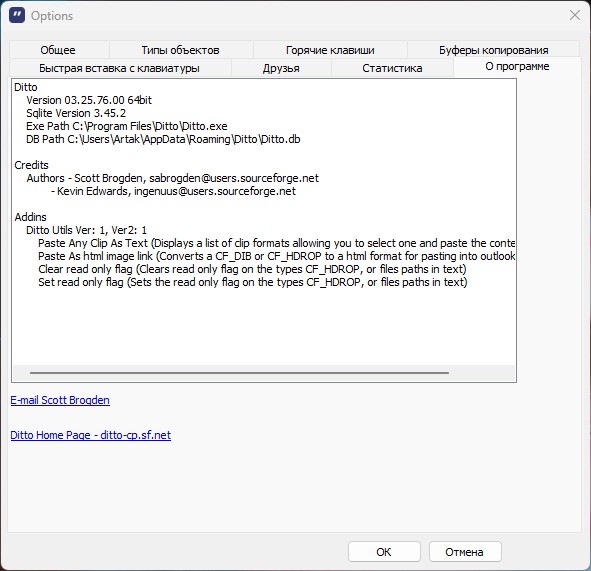Click the Set read only flag line
This screenshot has height=571, width=591.
click(253, 282)
